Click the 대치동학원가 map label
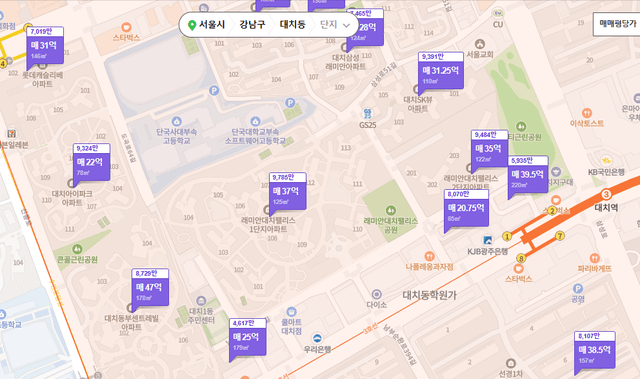The image size is (640, 379). click(x=429, y=295)
